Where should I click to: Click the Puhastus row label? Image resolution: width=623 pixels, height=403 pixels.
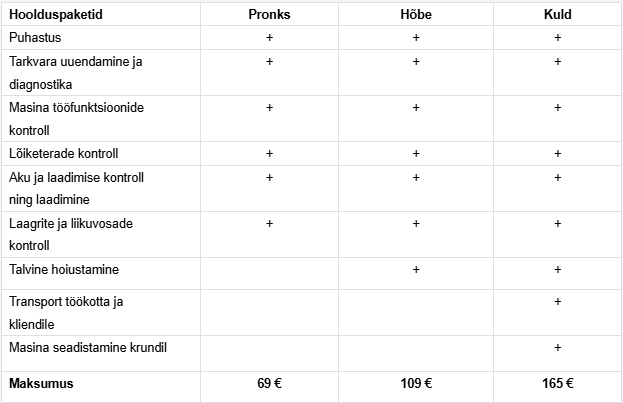pos(35,37)
